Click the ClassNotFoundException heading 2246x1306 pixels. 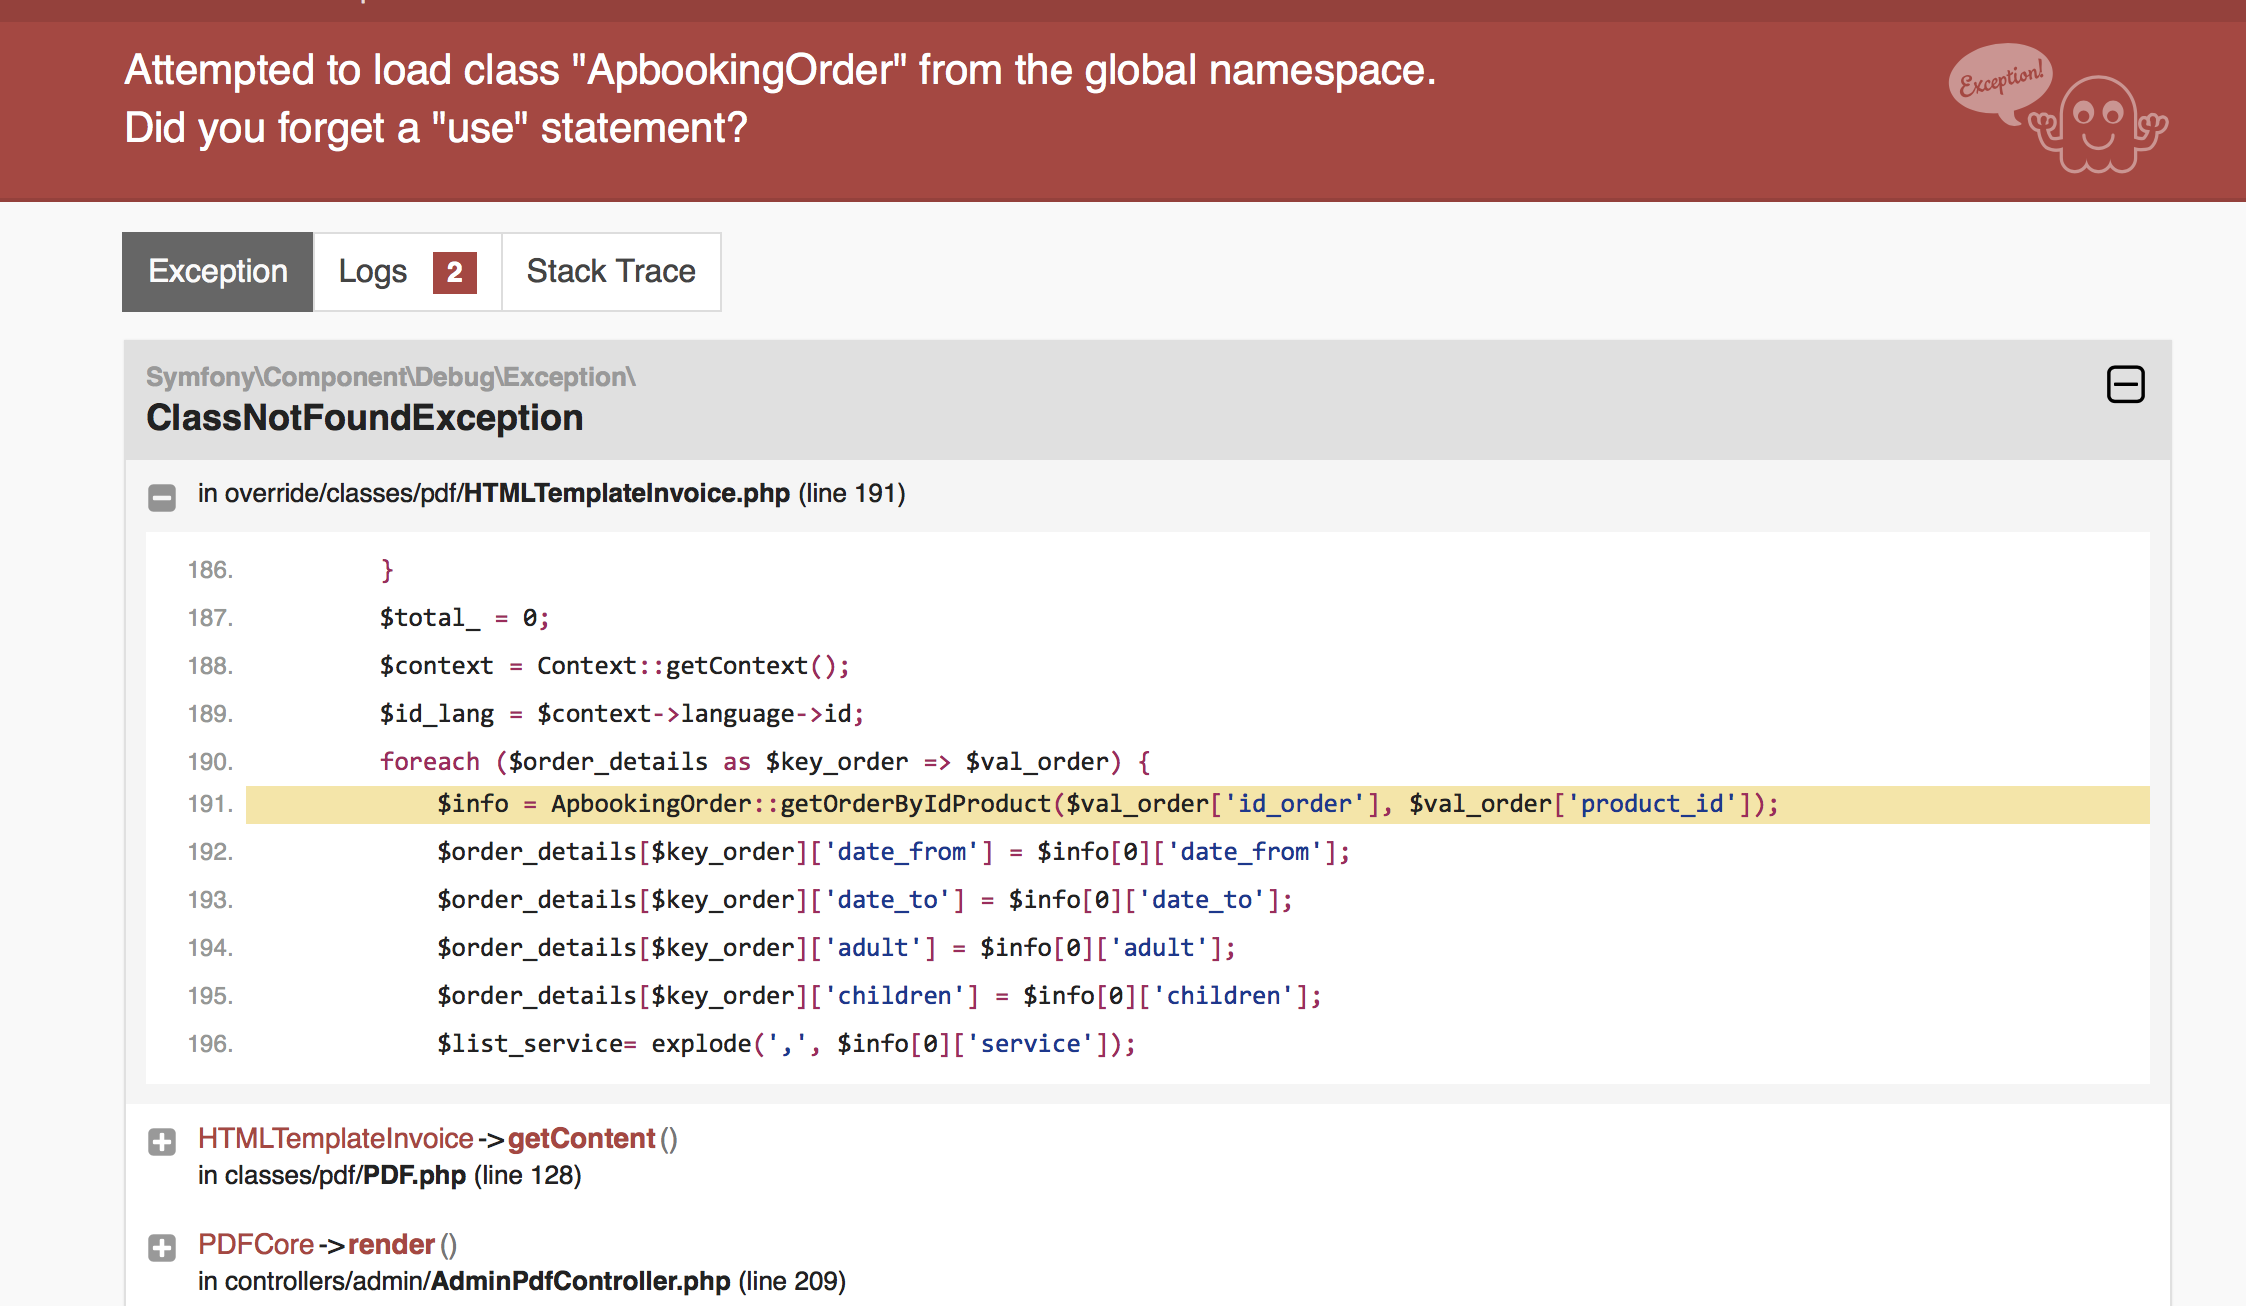(x=364, y=418)
